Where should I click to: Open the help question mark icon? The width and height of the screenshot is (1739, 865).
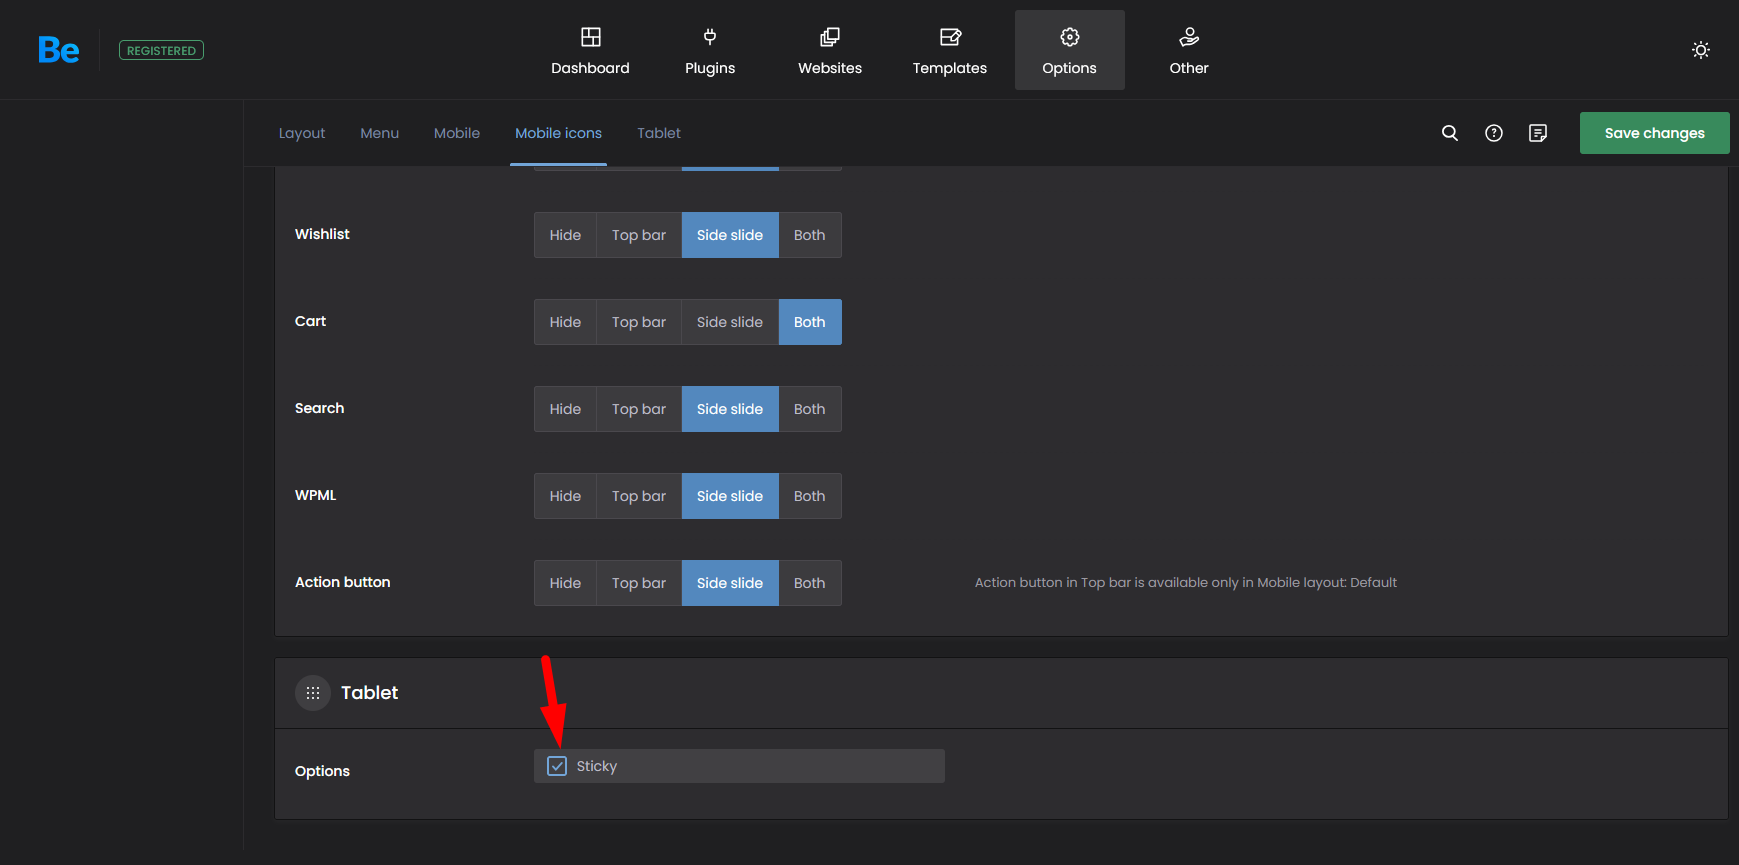(x=1493, y=133)
